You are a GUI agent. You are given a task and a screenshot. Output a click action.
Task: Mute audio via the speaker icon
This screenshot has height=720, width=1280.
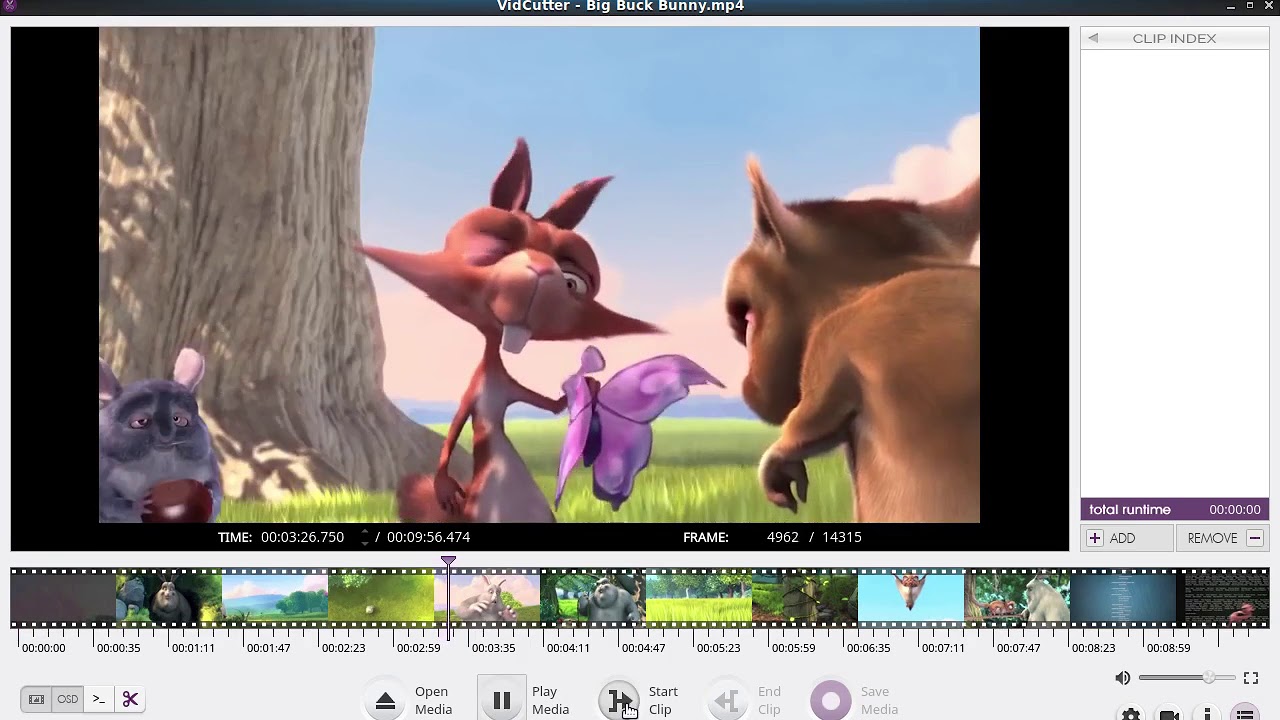point(1123,678)
